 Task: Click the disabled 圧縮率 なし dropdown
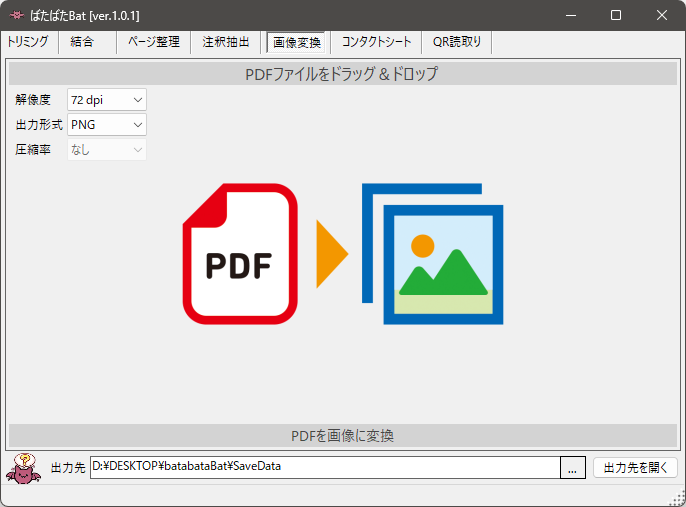point(107,150)
